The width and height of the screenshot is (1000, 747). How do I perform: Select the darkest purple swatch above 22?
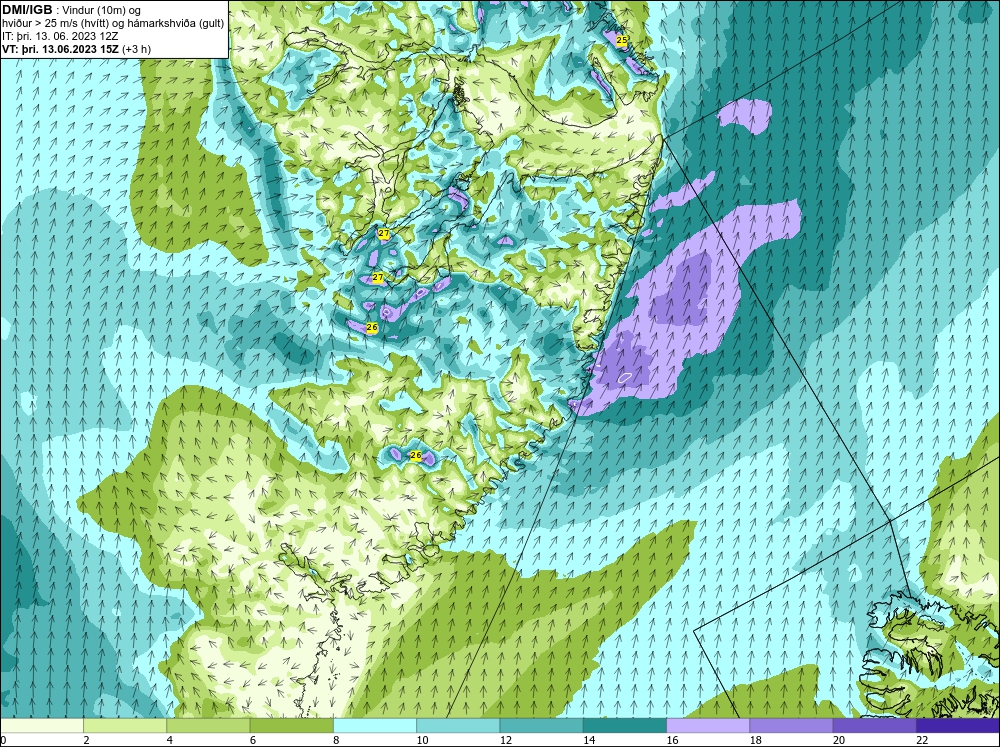point(958,725)
